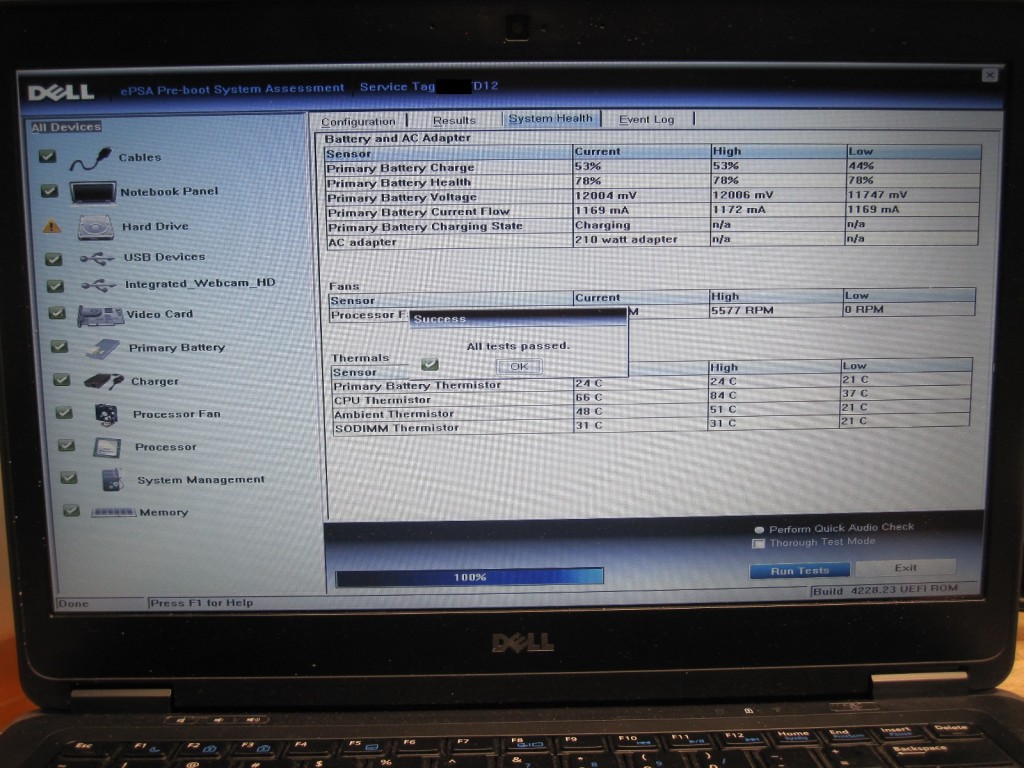Select Perform Quick Audio Check option
This screenshot has height=768, width=1024.
tap(759, 530)
